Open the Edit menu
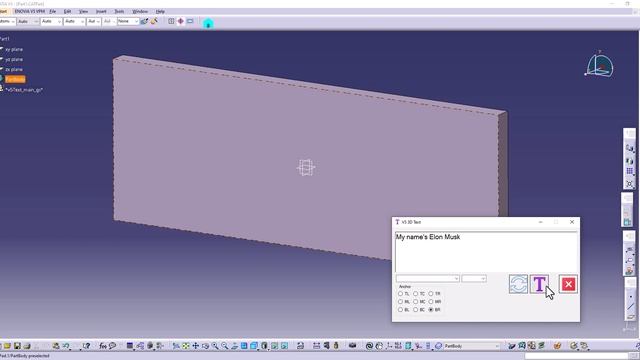 tap(67, 11)
